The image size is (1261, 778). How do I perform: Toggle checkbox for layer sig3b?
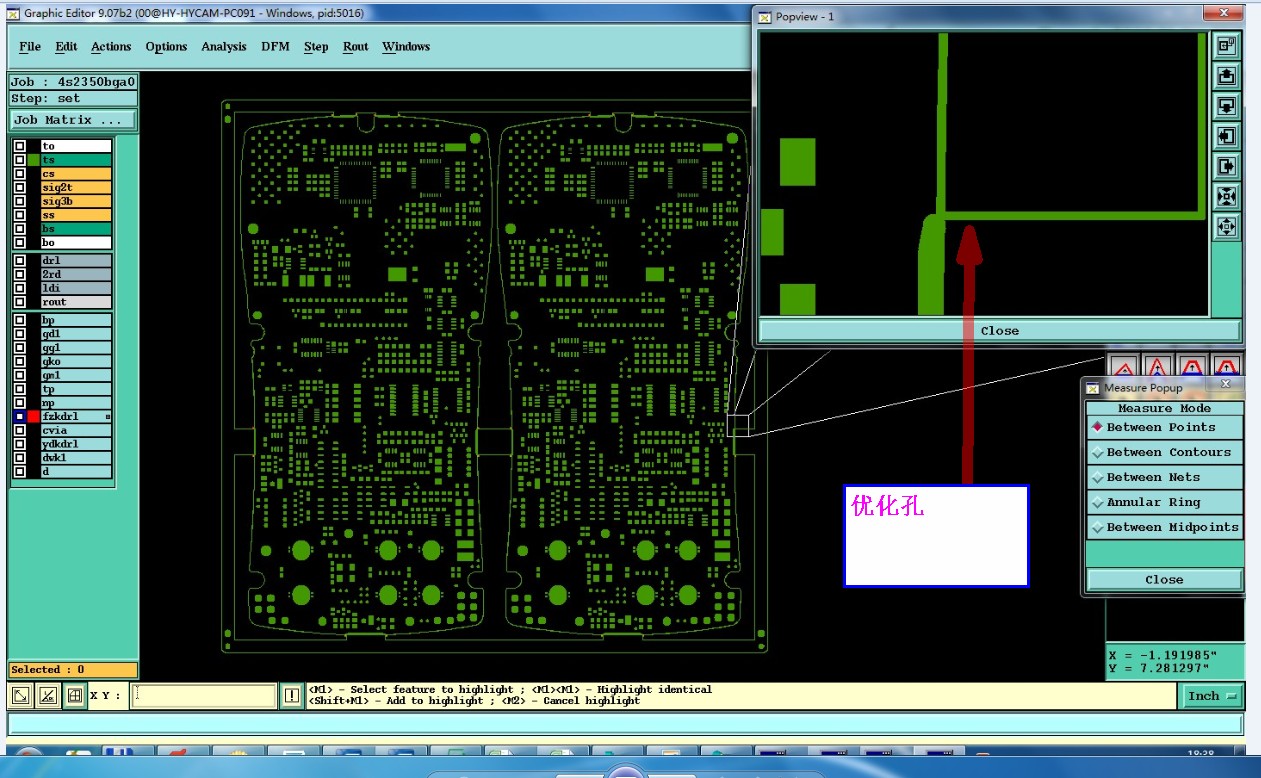(19, 202)
